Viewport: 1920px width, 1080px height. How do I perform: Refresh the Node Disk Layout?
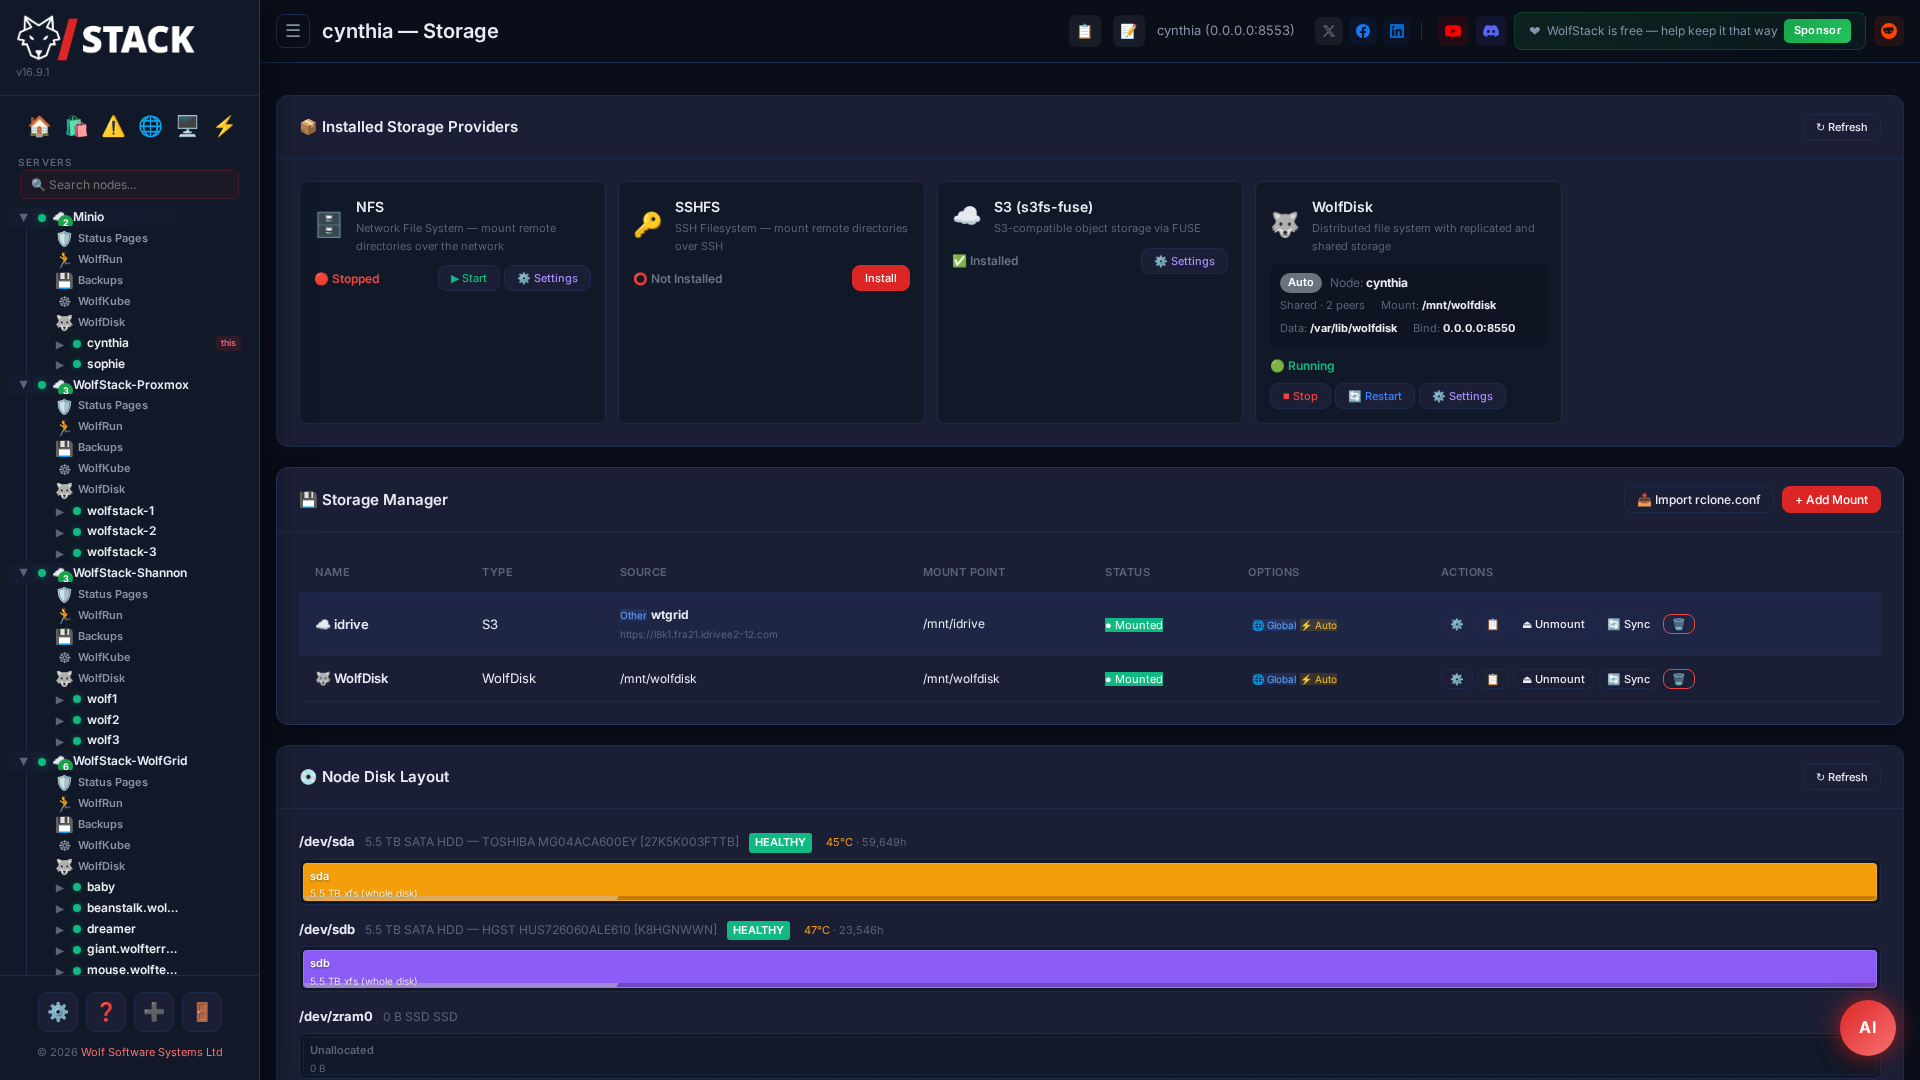[1842, 777]
